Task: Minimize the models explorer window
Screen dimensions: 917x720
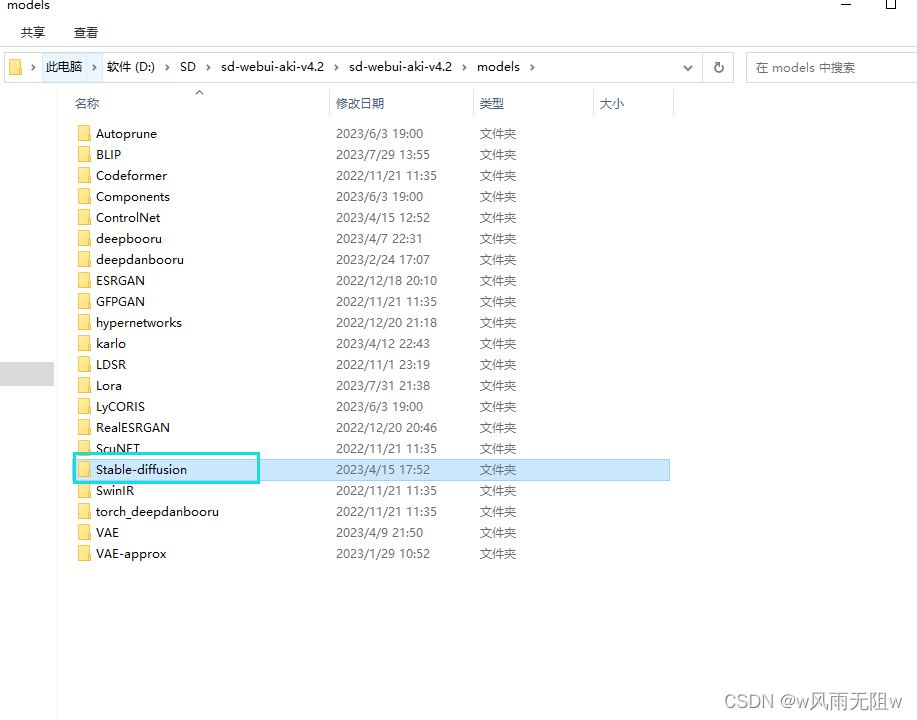Action: click(x=846, y=5)
